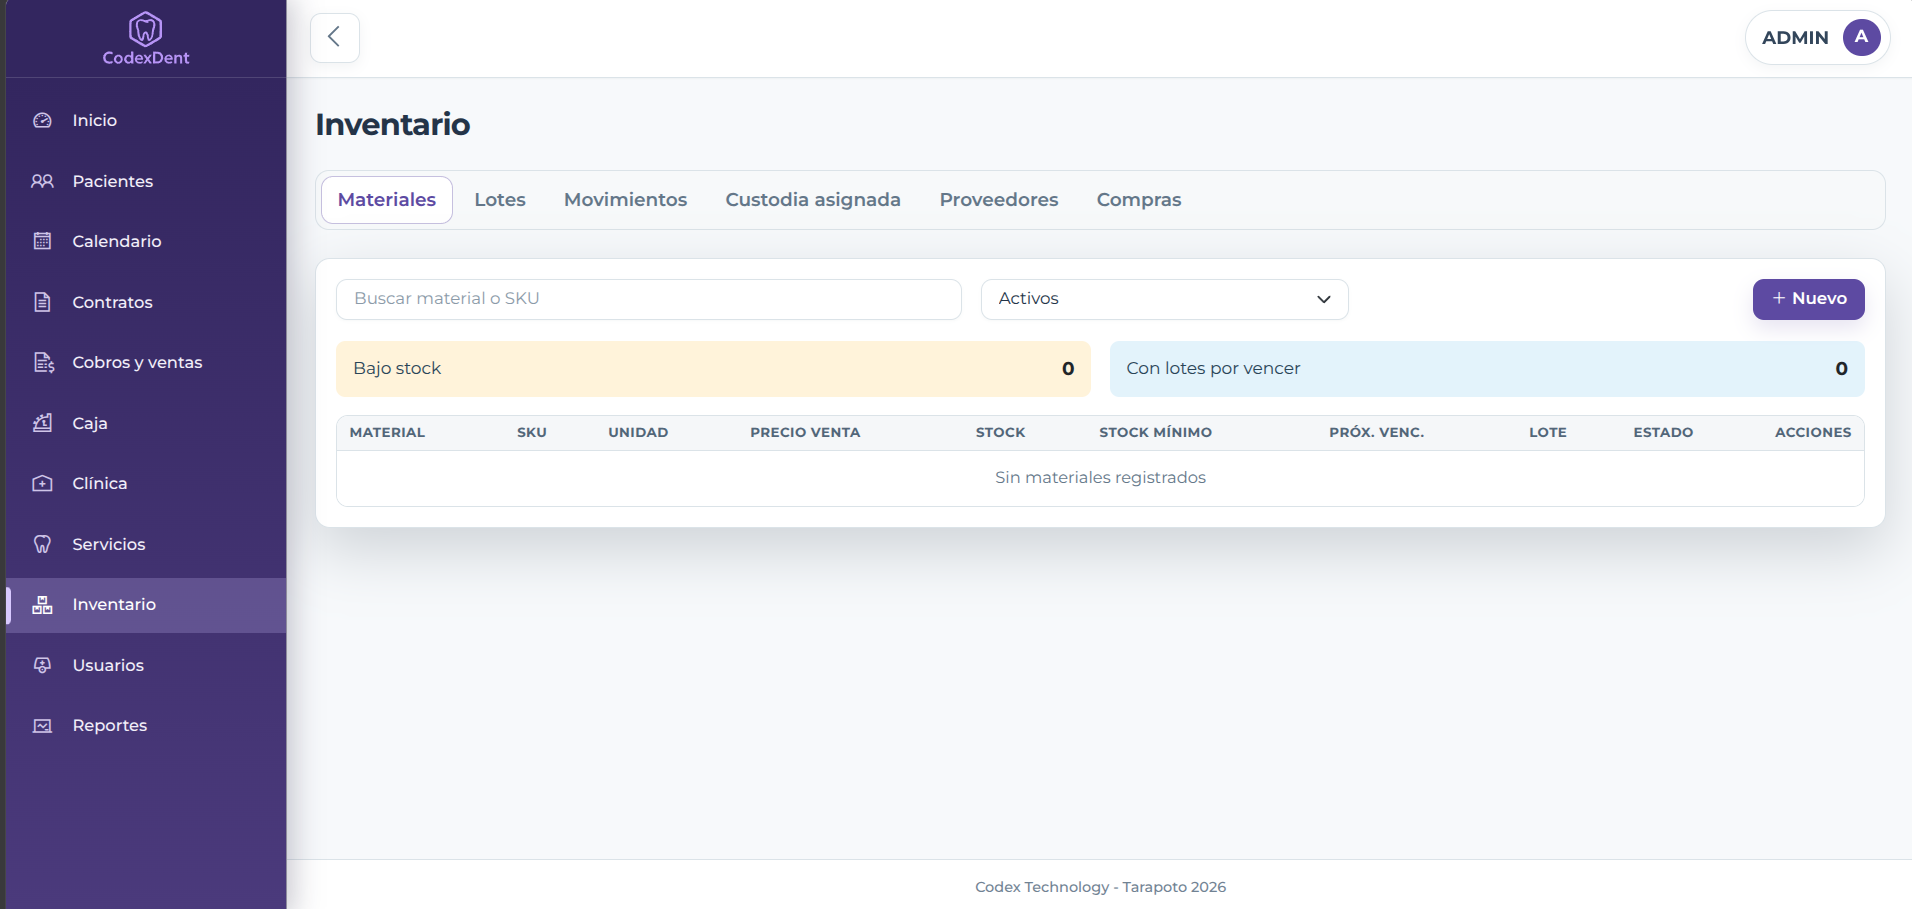Open Pacientes from the sidebar

(x=146, y=181)
